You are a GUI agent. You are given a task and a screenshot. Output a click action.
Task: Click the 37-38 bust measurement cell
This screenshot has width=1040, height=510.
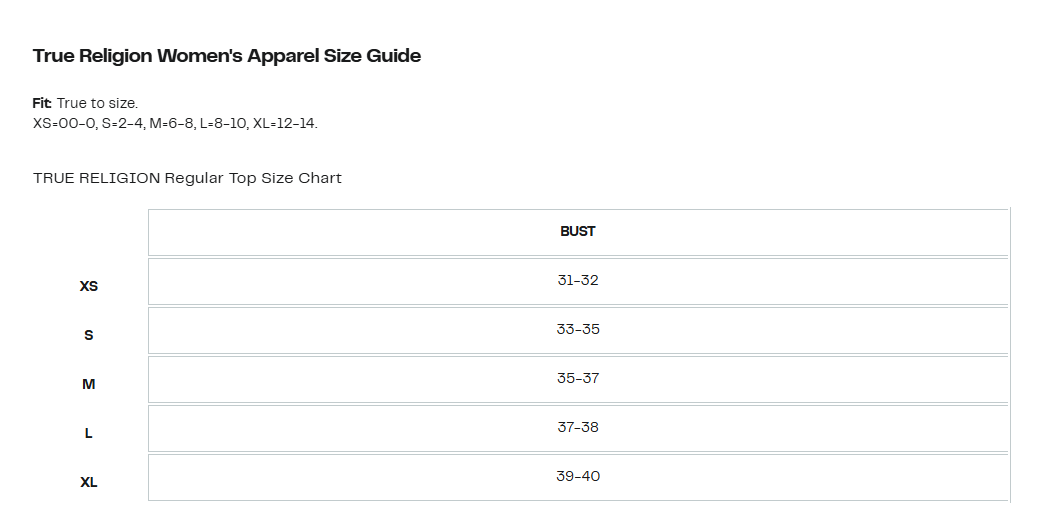tap(578, 427)
